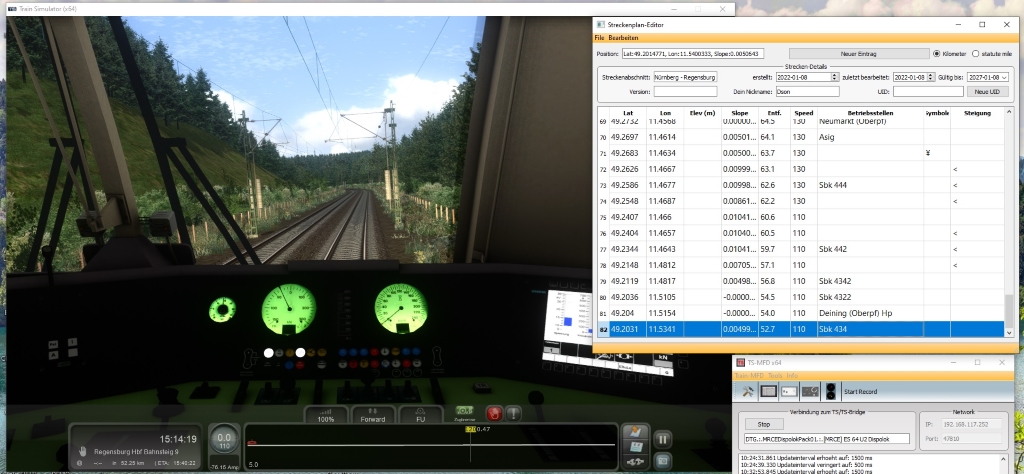Click the Stop button in TS-MFD
The image size is (1024, 474).
pyautogui.click(x=763, y=424)
